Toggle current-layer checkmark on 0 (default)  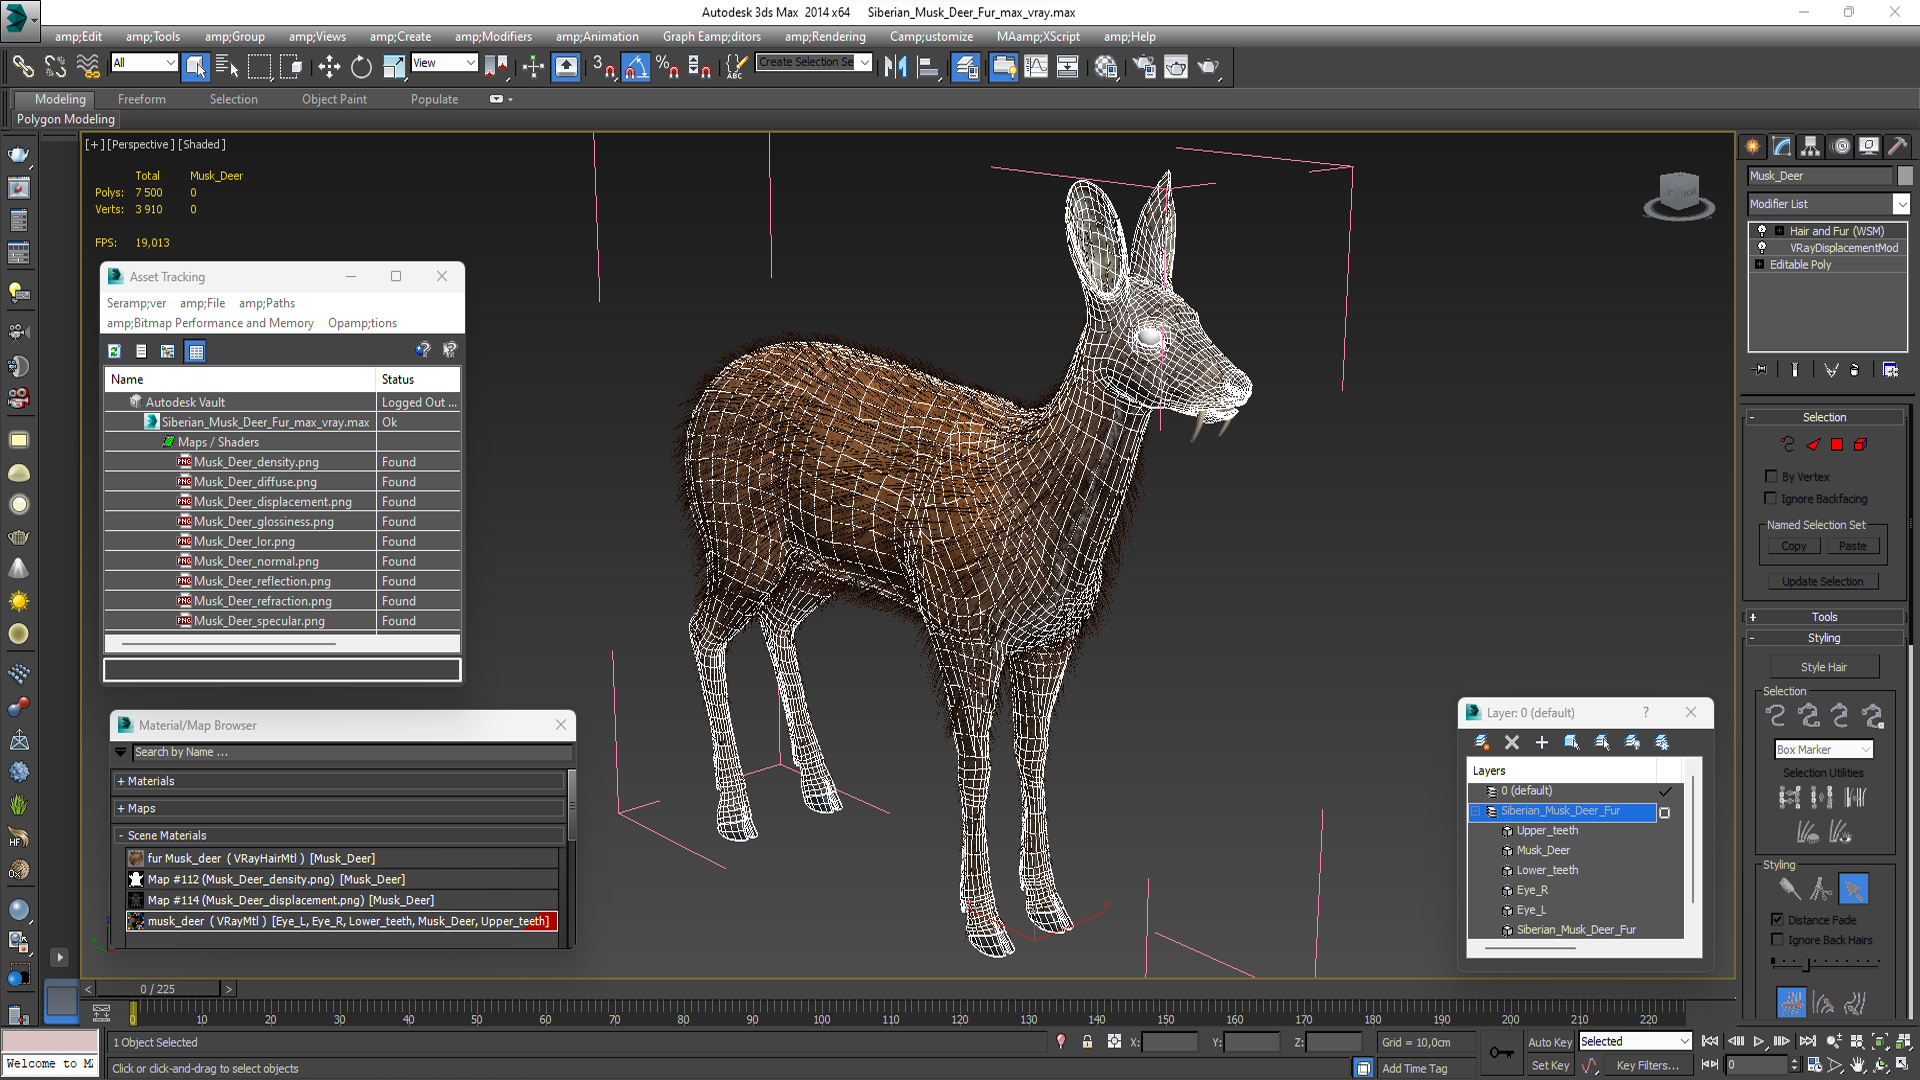[x=1665, y=791]
